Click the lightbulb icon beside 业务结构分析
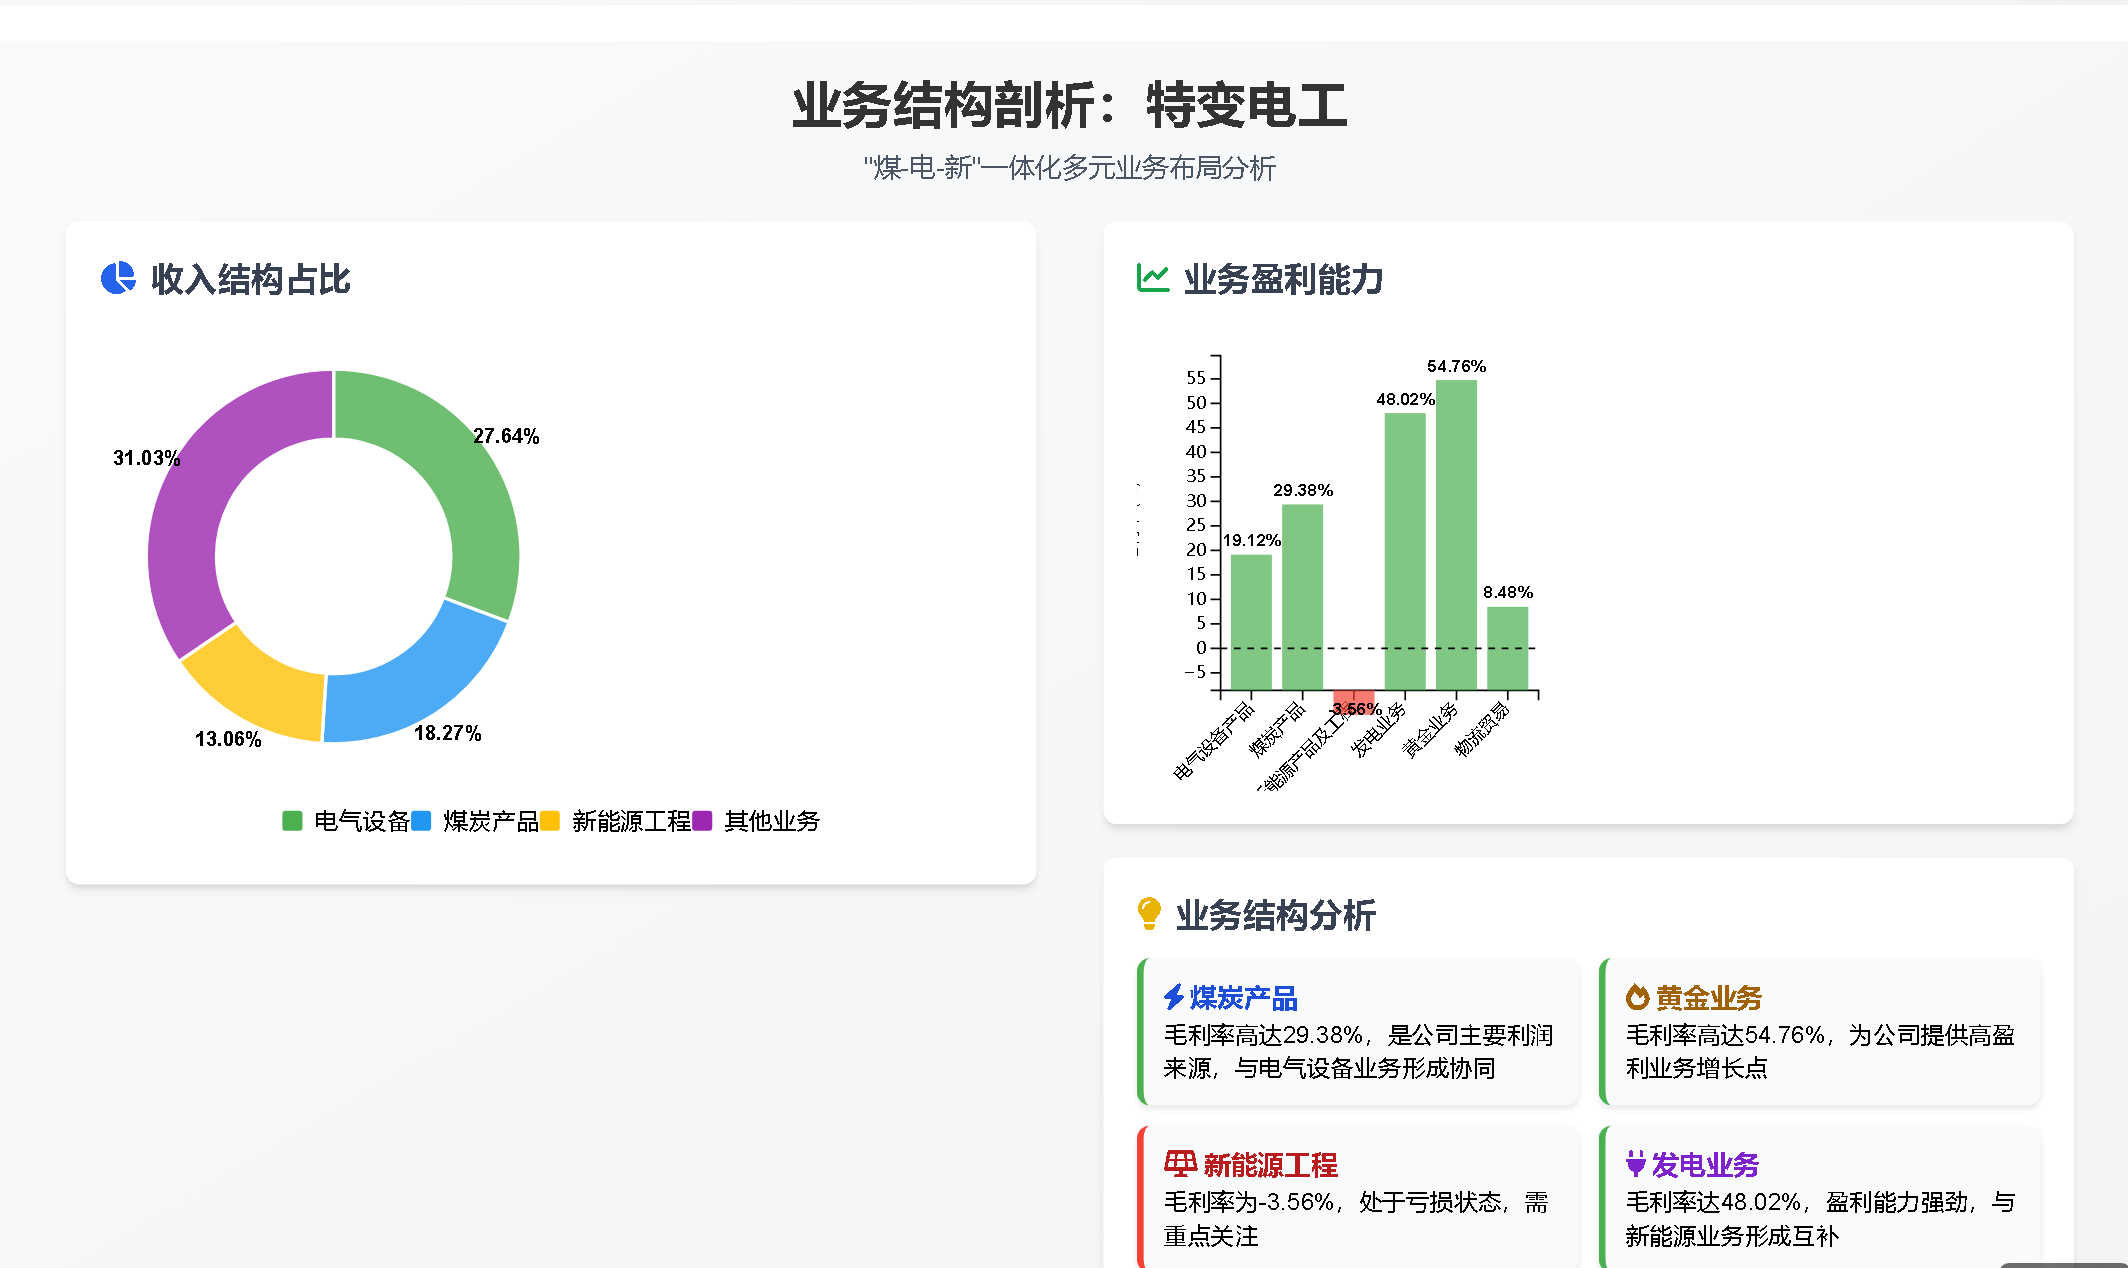 tap(1149, 913)
